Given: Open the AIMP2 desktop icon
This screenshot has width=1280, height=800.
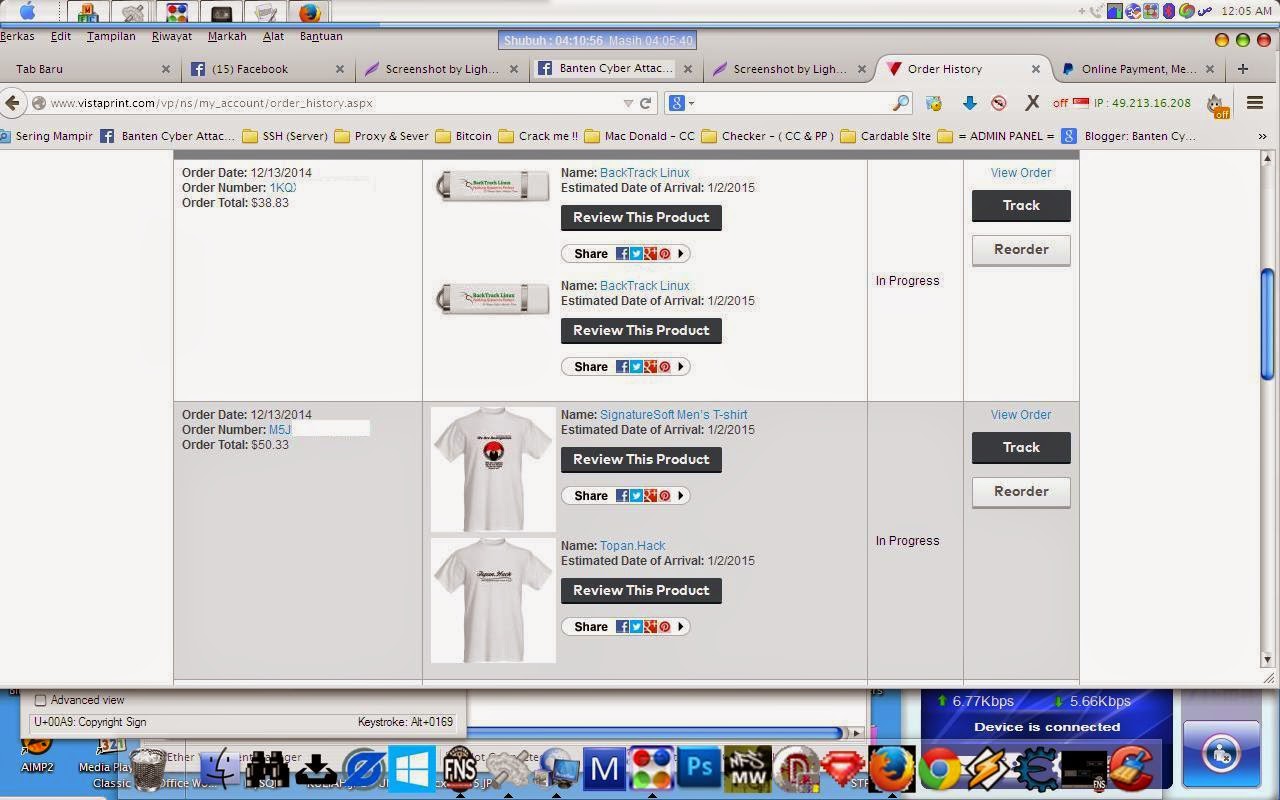Looking at the screenshot, I should [37, 750].
